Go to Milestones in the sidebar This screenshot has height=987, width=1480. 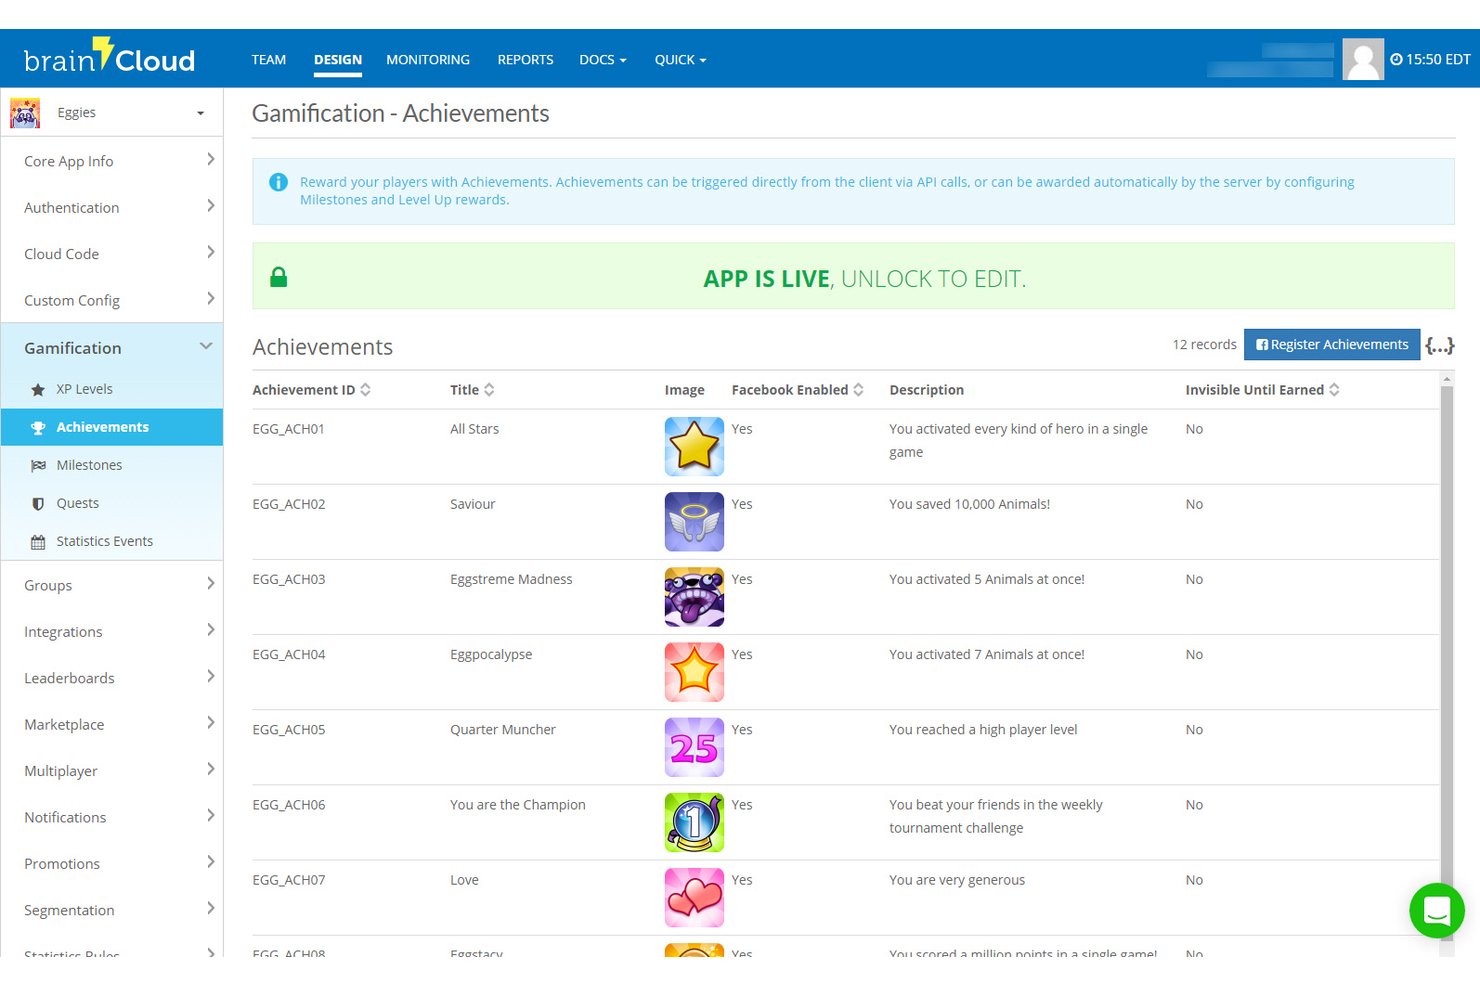[x=112, y=465]
